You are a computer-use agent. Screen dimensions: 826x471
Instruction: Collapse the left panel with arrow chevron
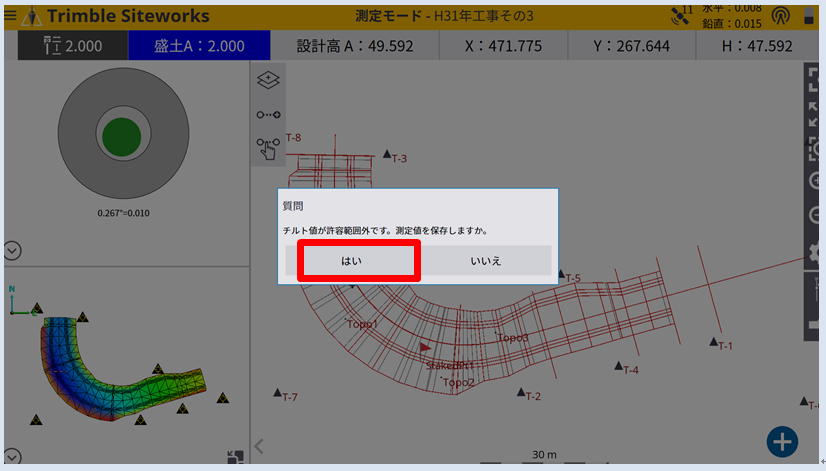[x=259, y=446]
